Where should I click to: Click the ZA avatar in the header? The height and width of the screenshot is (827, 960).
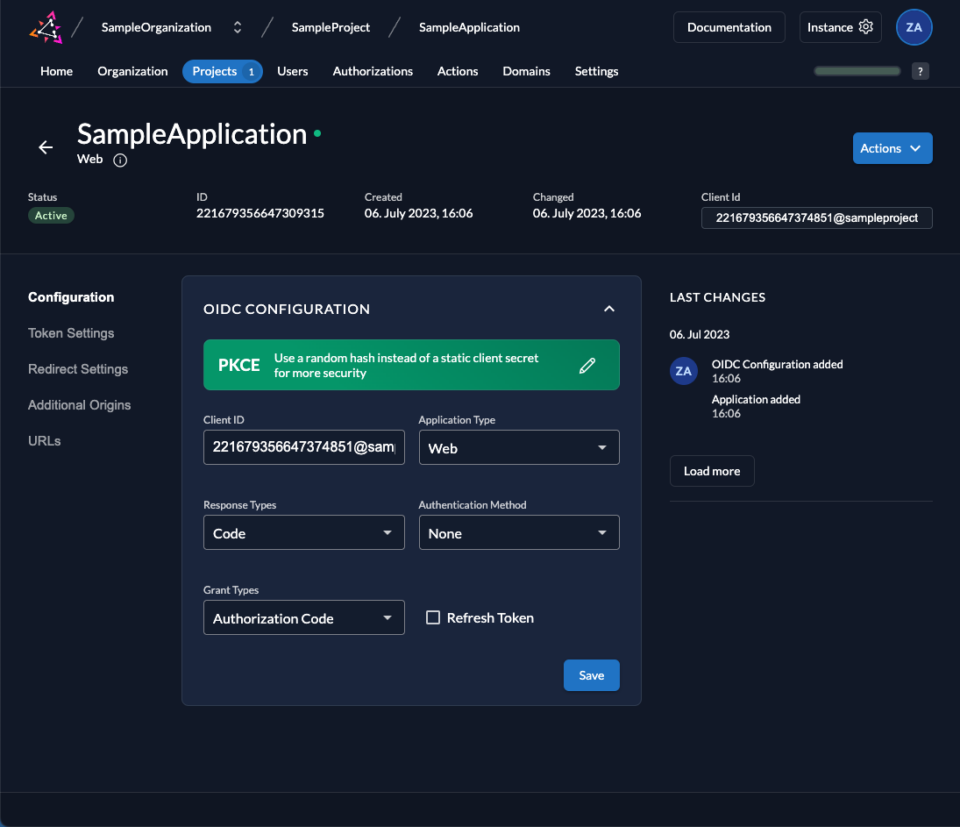[x=913, y=27]
